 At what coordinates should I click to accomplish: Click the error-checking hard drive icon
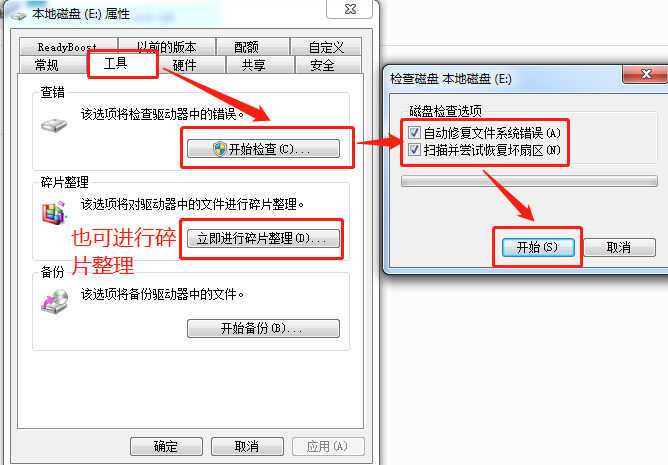54,125
